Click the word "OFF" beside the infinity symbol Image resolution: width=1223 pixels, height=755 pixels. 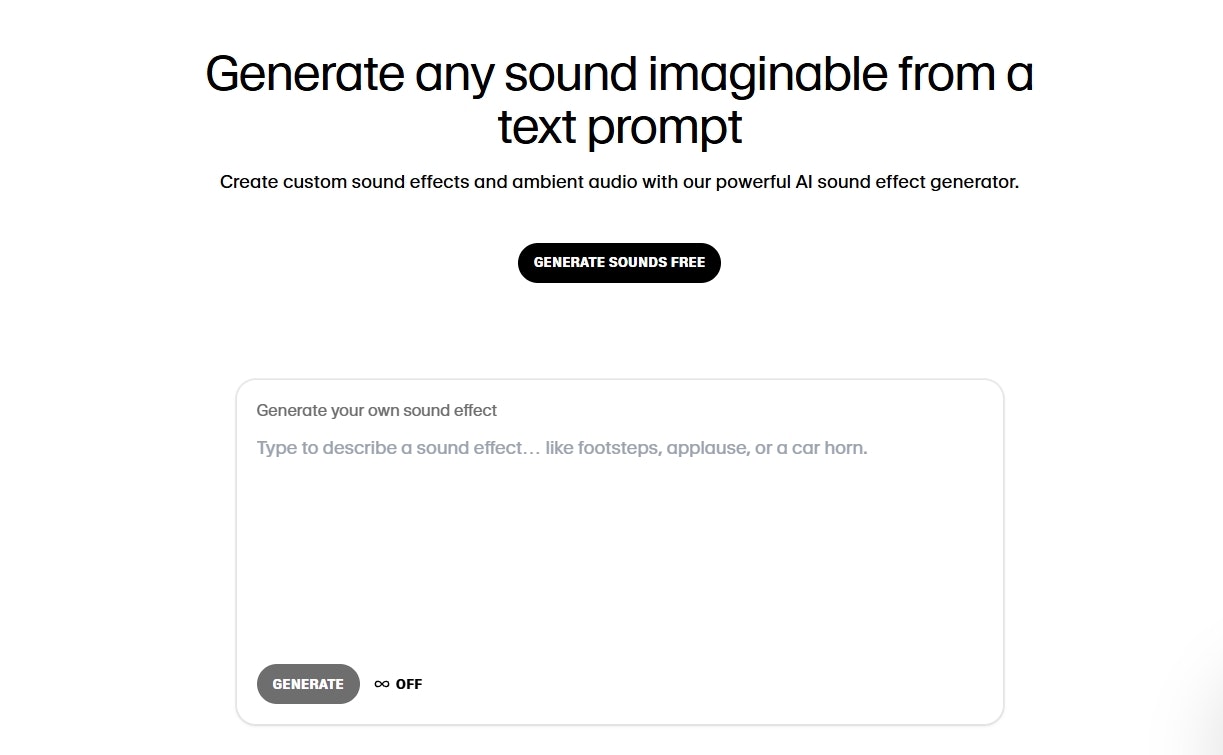pyautogui.click(x=409, y=684)
